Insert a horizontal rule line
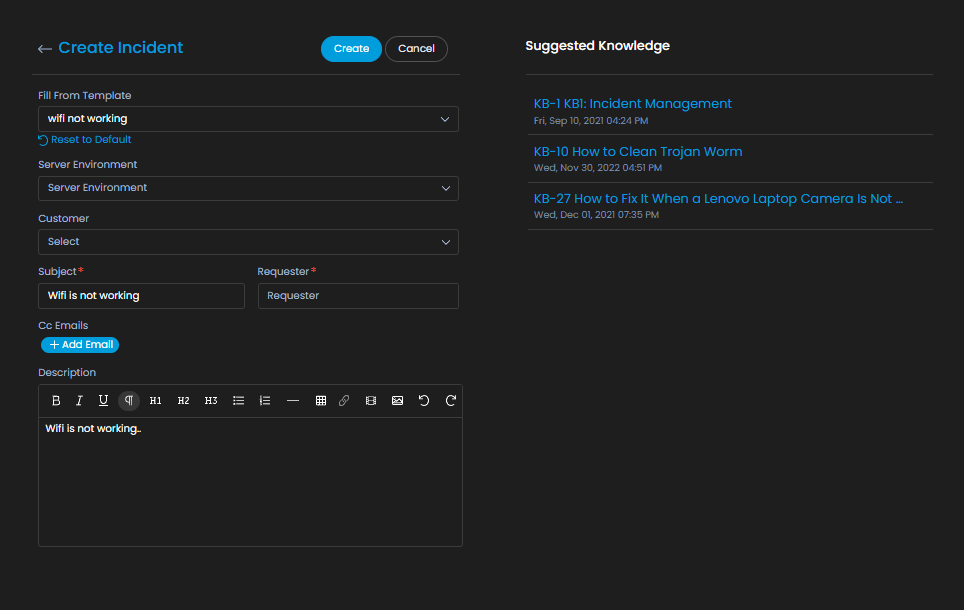964x610 pixels. (293, 400)
